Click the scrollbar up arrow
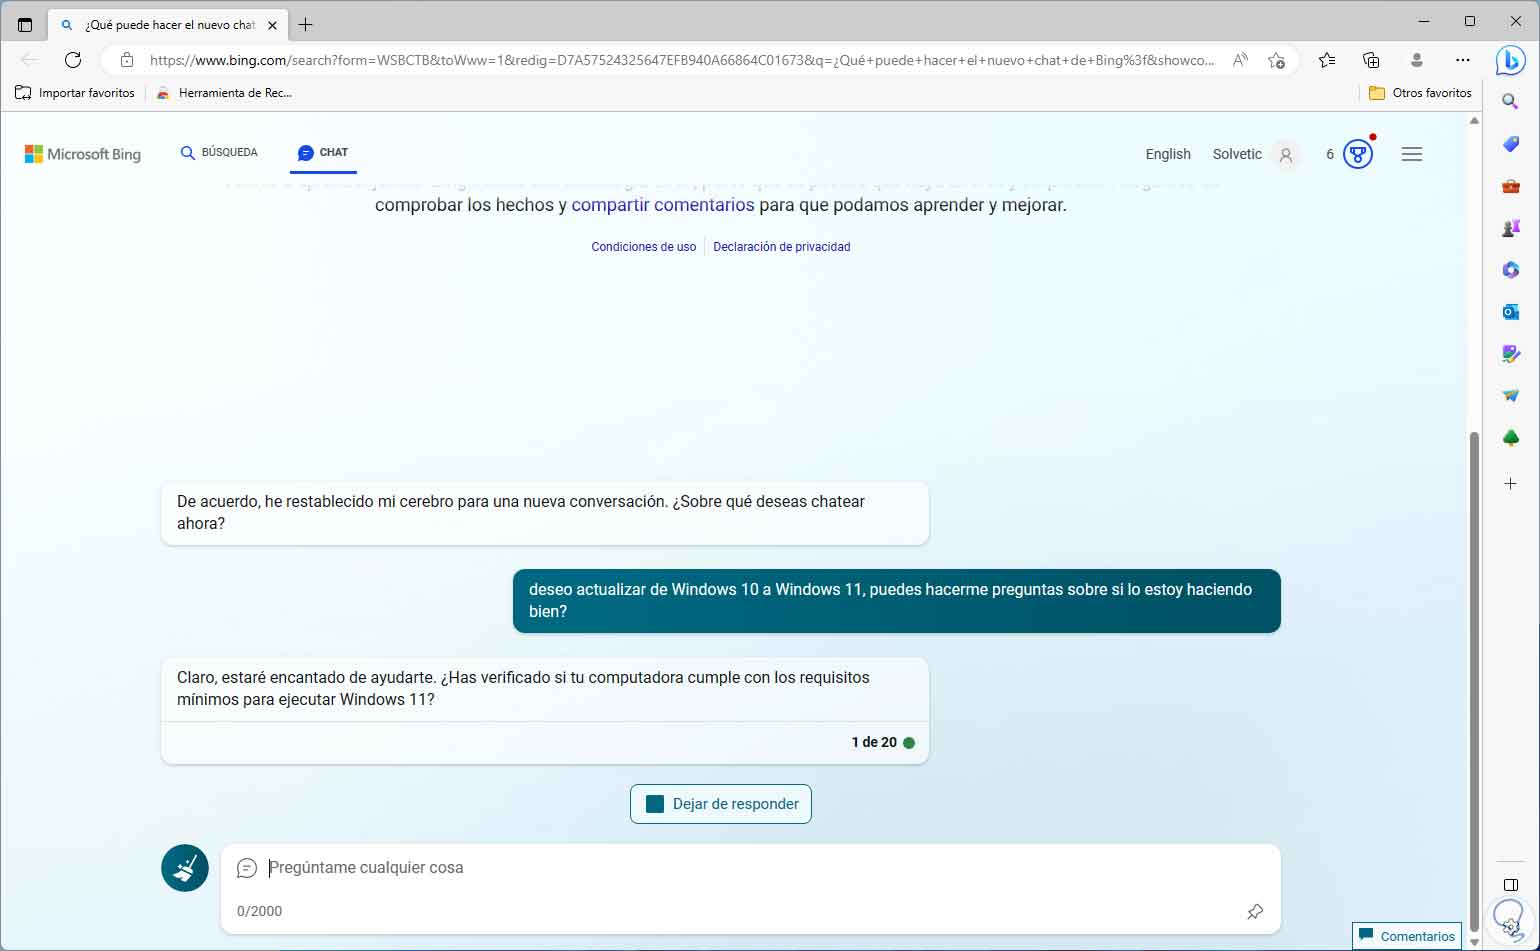Image resolution: width=1540 pixels, height=951 pixels. [1474, 121]
